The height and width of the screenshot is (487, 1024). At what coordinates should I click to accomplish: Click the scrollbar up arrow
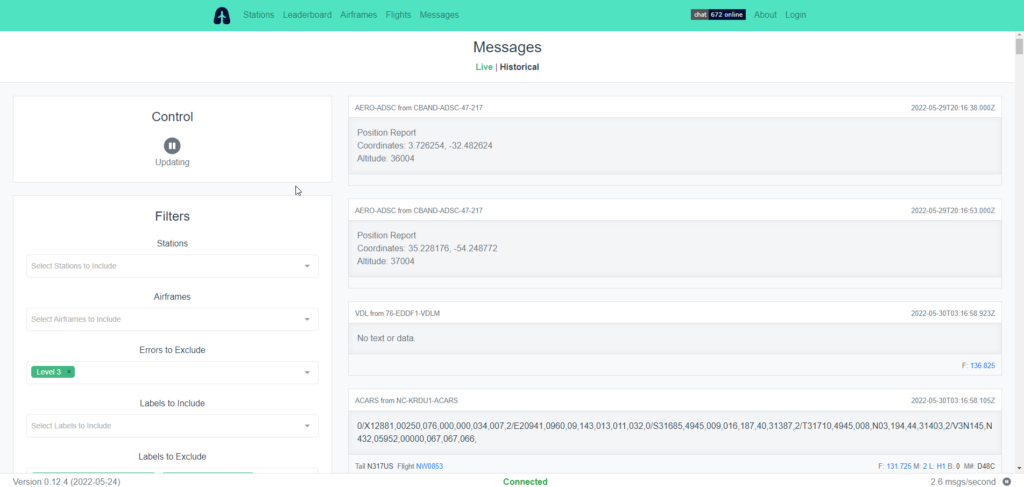point(1019,35)
